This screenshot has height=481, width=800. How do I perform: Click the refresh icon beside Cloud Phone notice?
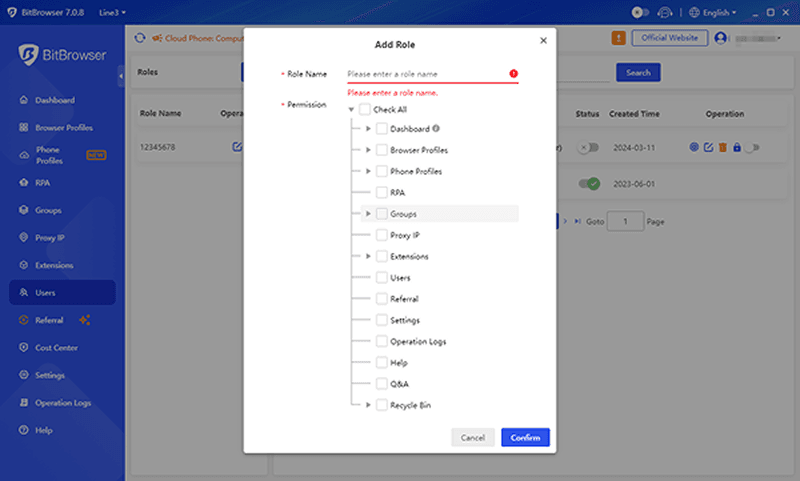click(x=140, y=38)
